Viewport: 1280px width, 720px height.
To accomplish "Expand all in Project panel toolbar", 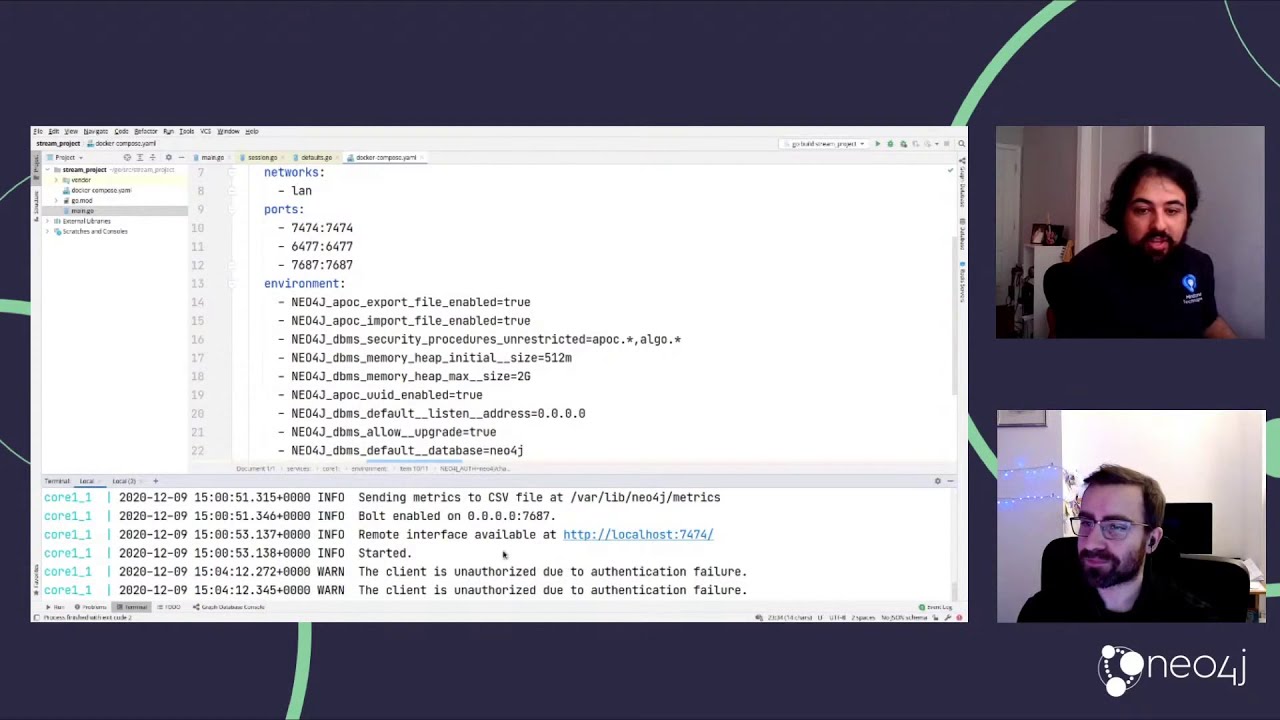I will (140, 157).
